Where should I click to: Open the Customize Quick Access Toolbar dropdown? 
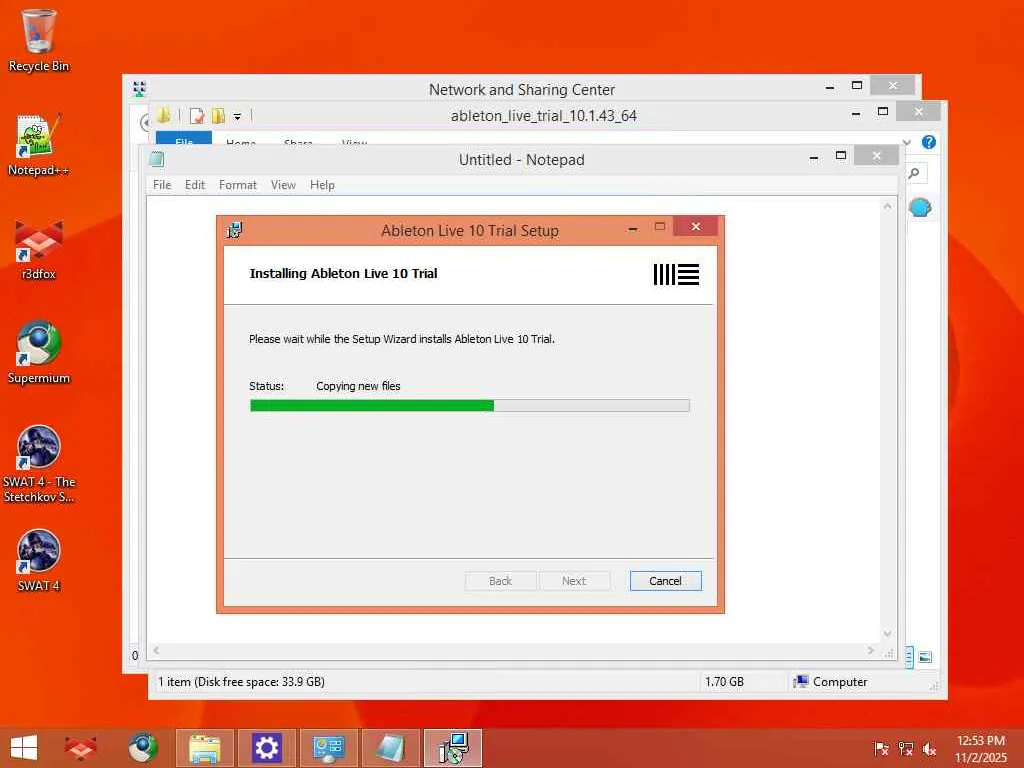(238, 117)
